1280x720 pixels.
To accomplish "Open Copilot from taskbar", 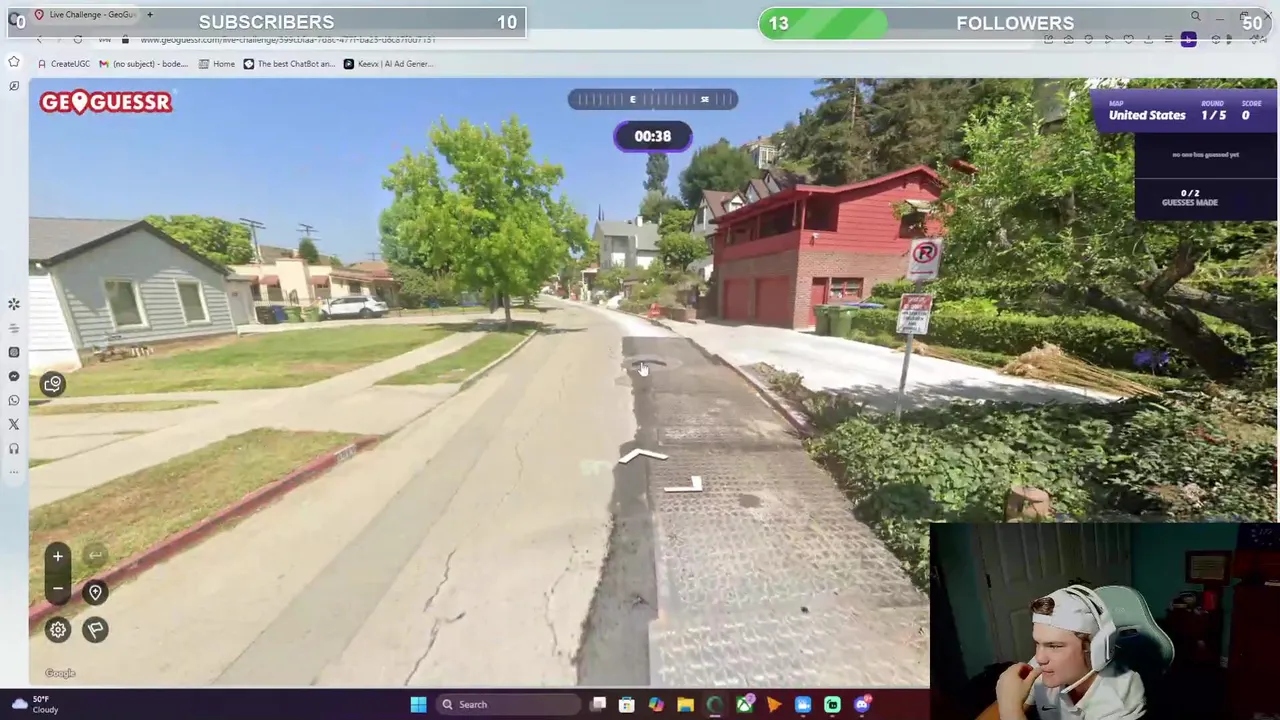I will 656,704.
